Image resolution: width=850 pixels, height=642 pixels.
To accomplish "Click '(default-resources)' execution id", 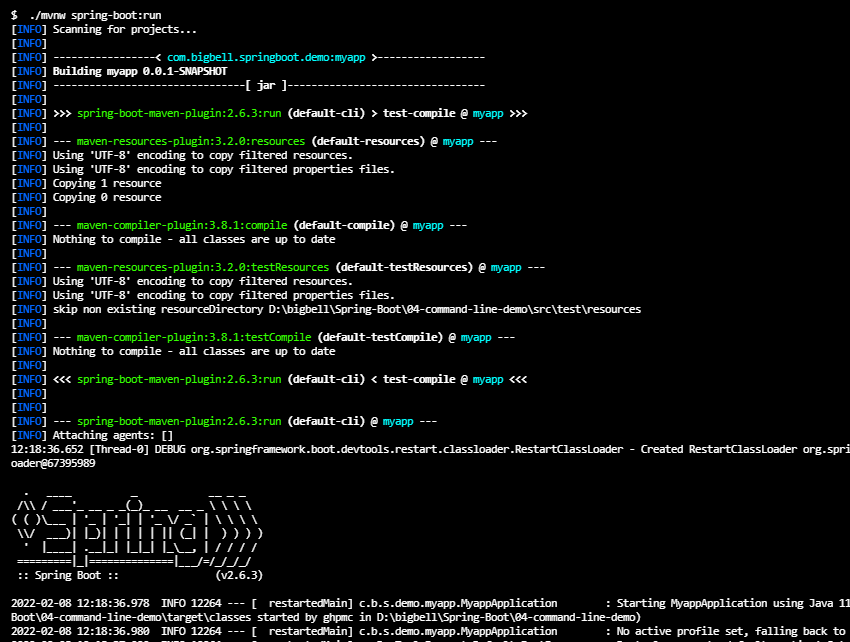I will (368, 142).
